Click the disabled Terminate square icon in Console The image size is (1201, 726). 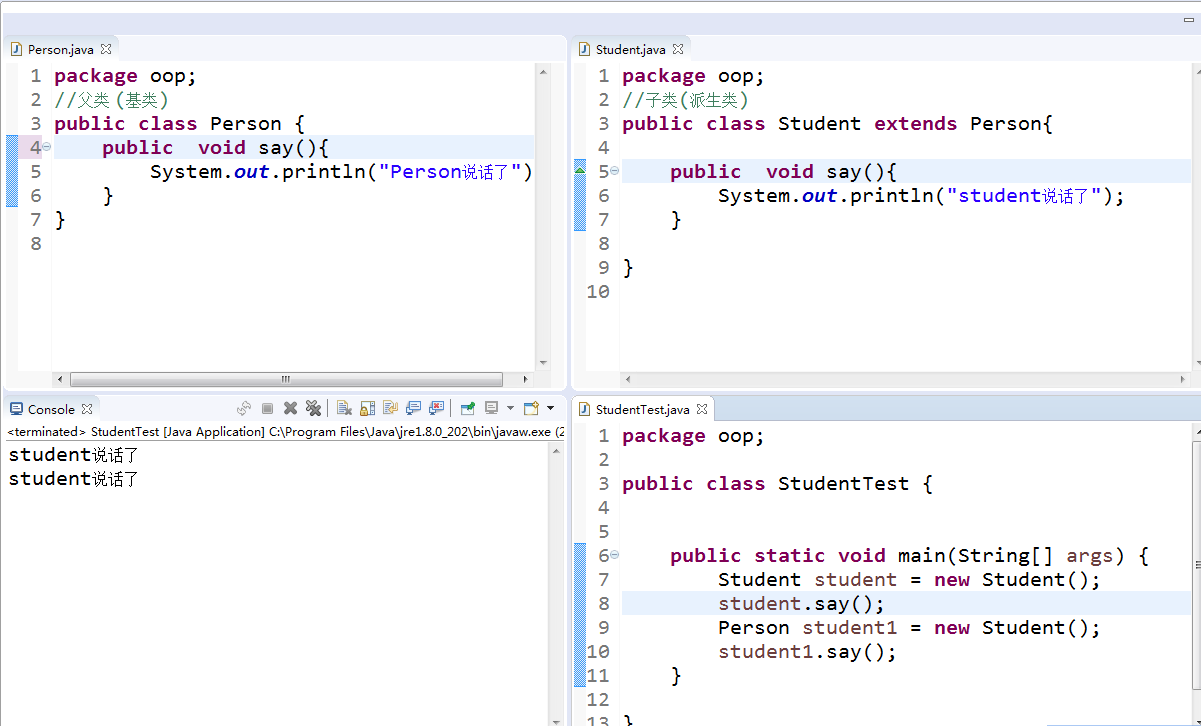tap(267, 408)
